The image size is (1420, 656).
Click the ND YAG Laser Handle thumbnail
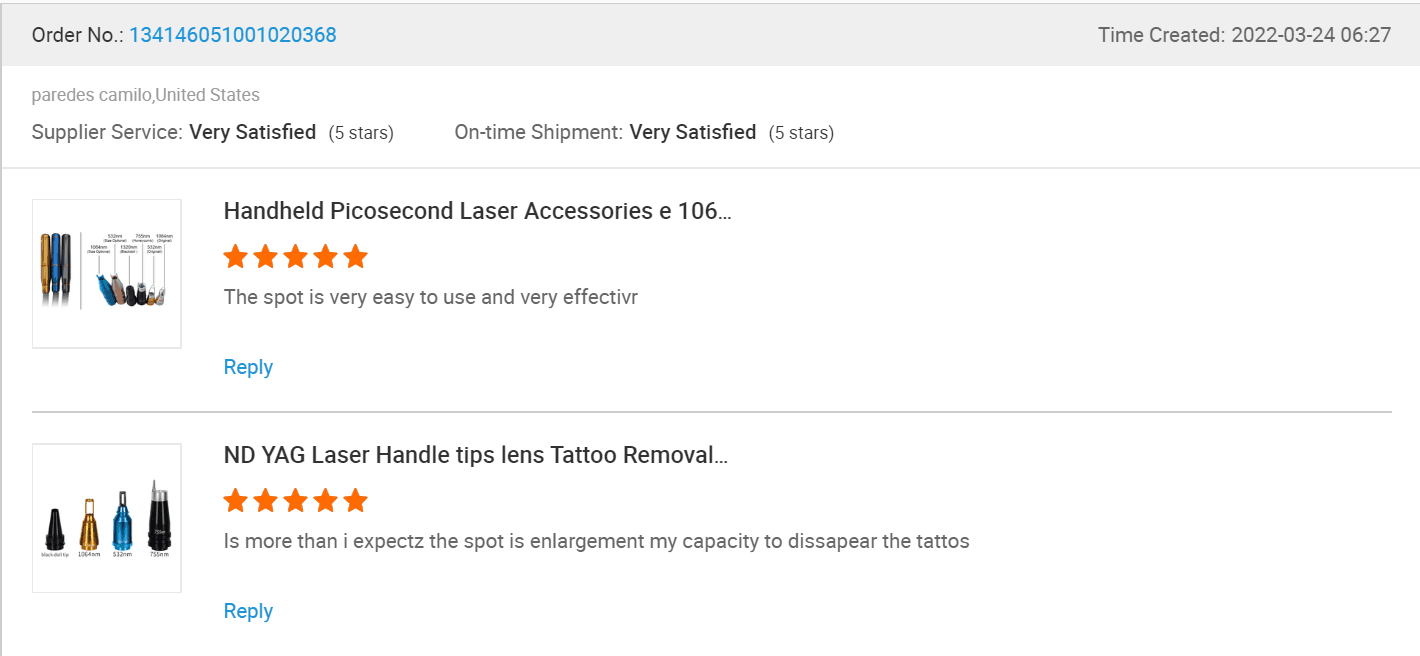[107, 518]
